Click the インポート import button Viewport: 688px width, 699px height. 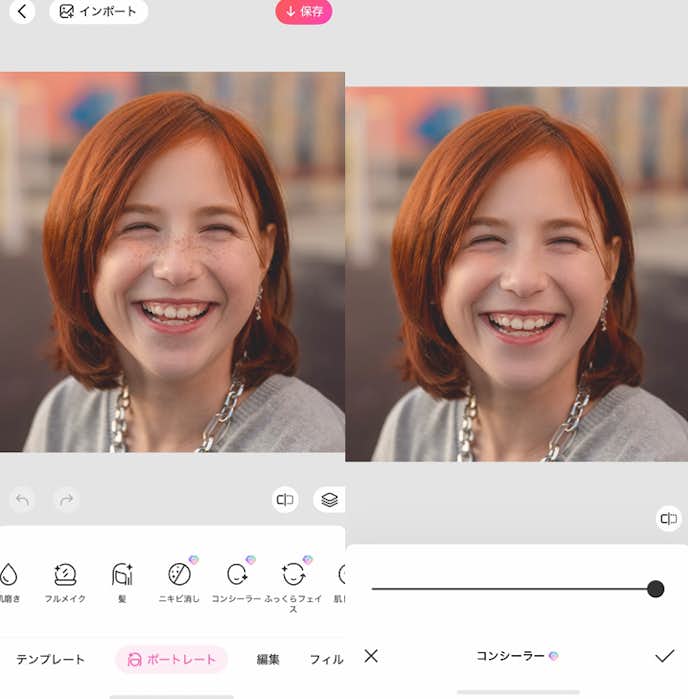pos(98,12)
